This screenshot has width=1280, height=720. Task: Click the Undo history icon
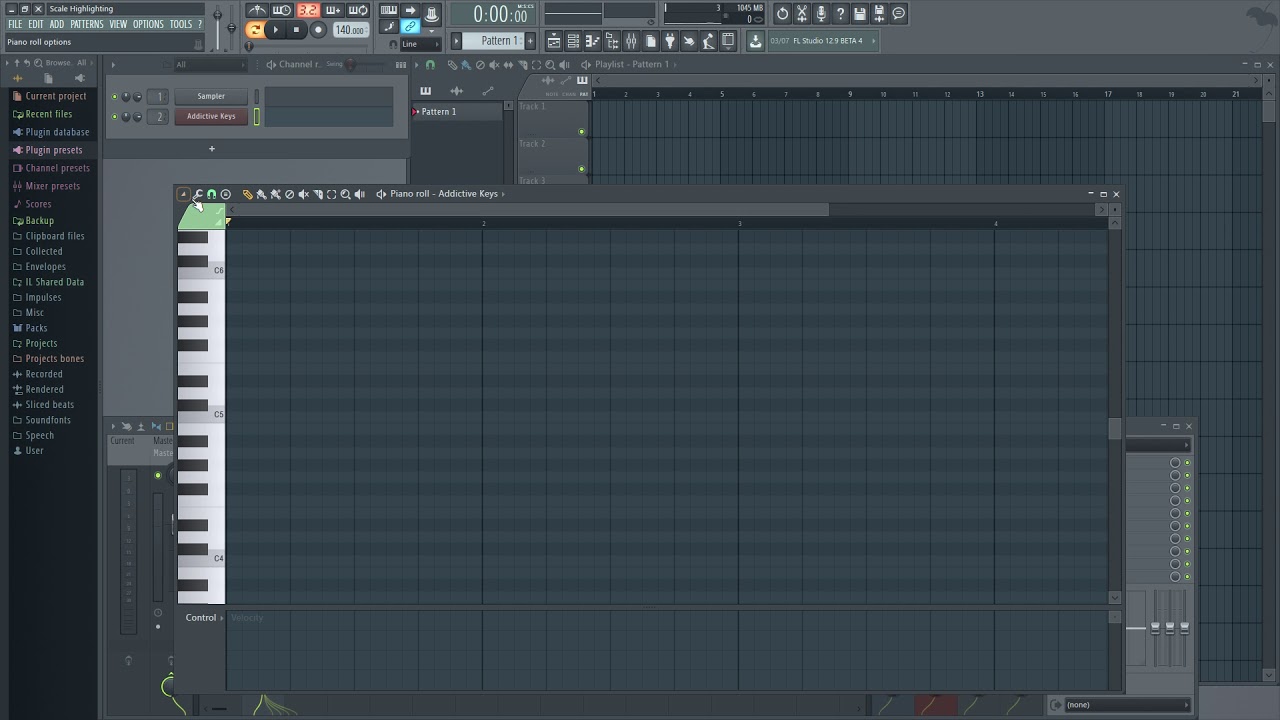coord(783,13)
